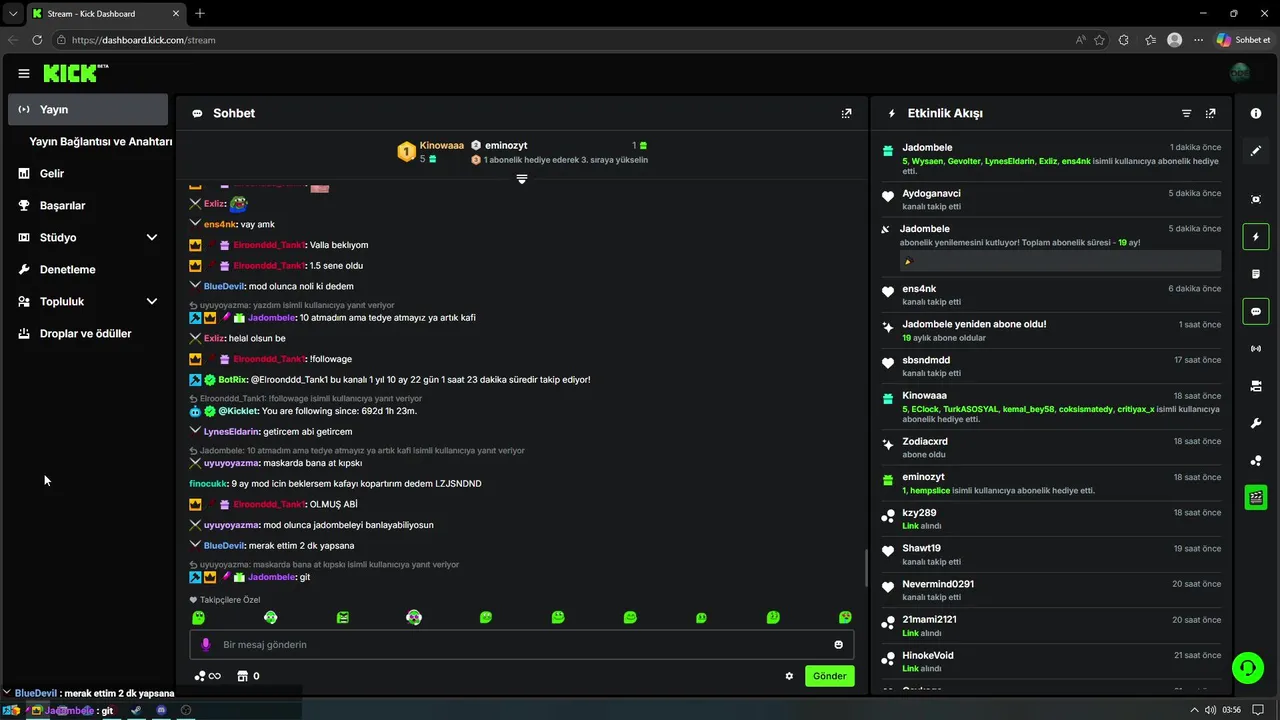Open Yayın Bağlantısı ve Anahtarı page
1280x720 pixels.
pos(101,142)
